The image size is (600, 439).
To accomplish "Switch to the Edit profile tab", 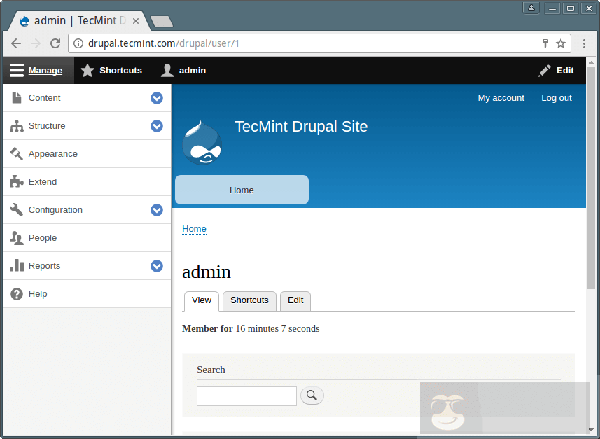I will pyautogui.click(x=295, y=301).
